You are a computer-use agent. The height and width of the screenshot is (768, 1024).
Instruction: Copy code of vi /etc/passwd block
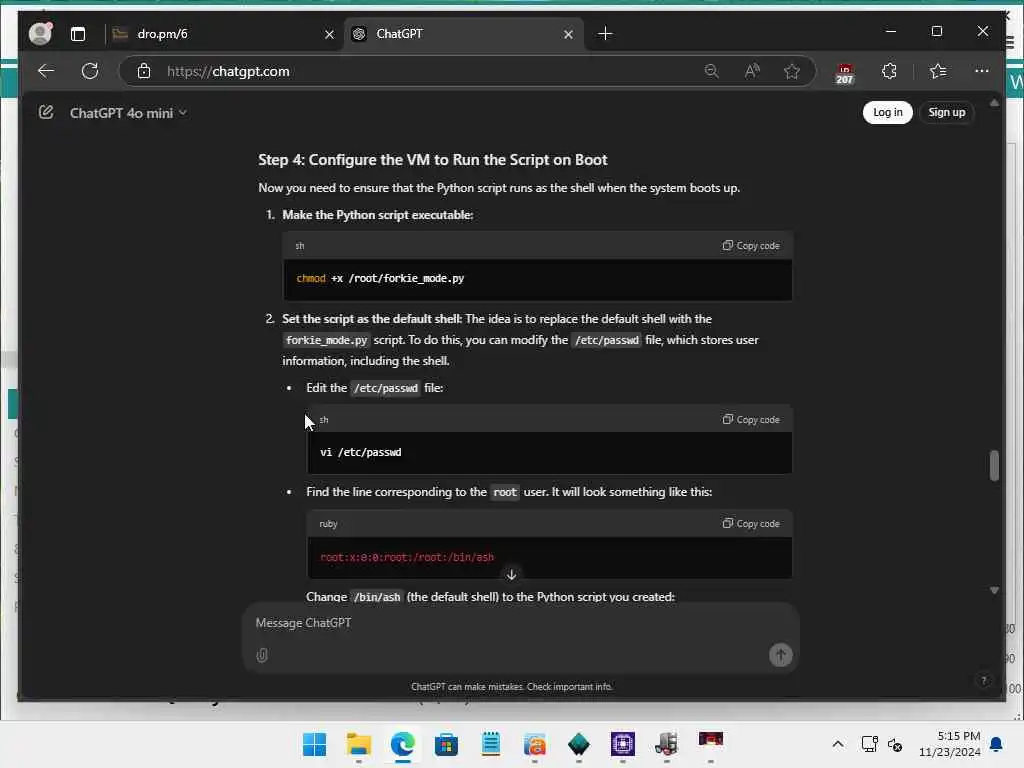751,419
